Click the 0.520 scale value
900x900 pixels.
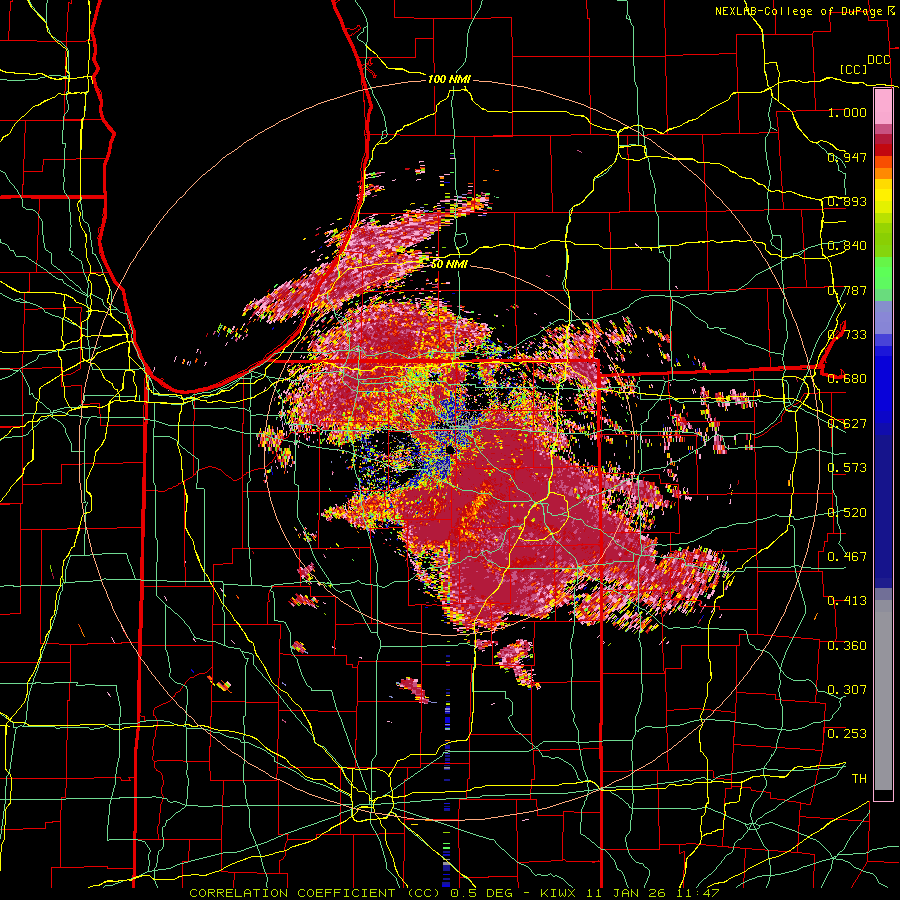[x=847, y=513]
